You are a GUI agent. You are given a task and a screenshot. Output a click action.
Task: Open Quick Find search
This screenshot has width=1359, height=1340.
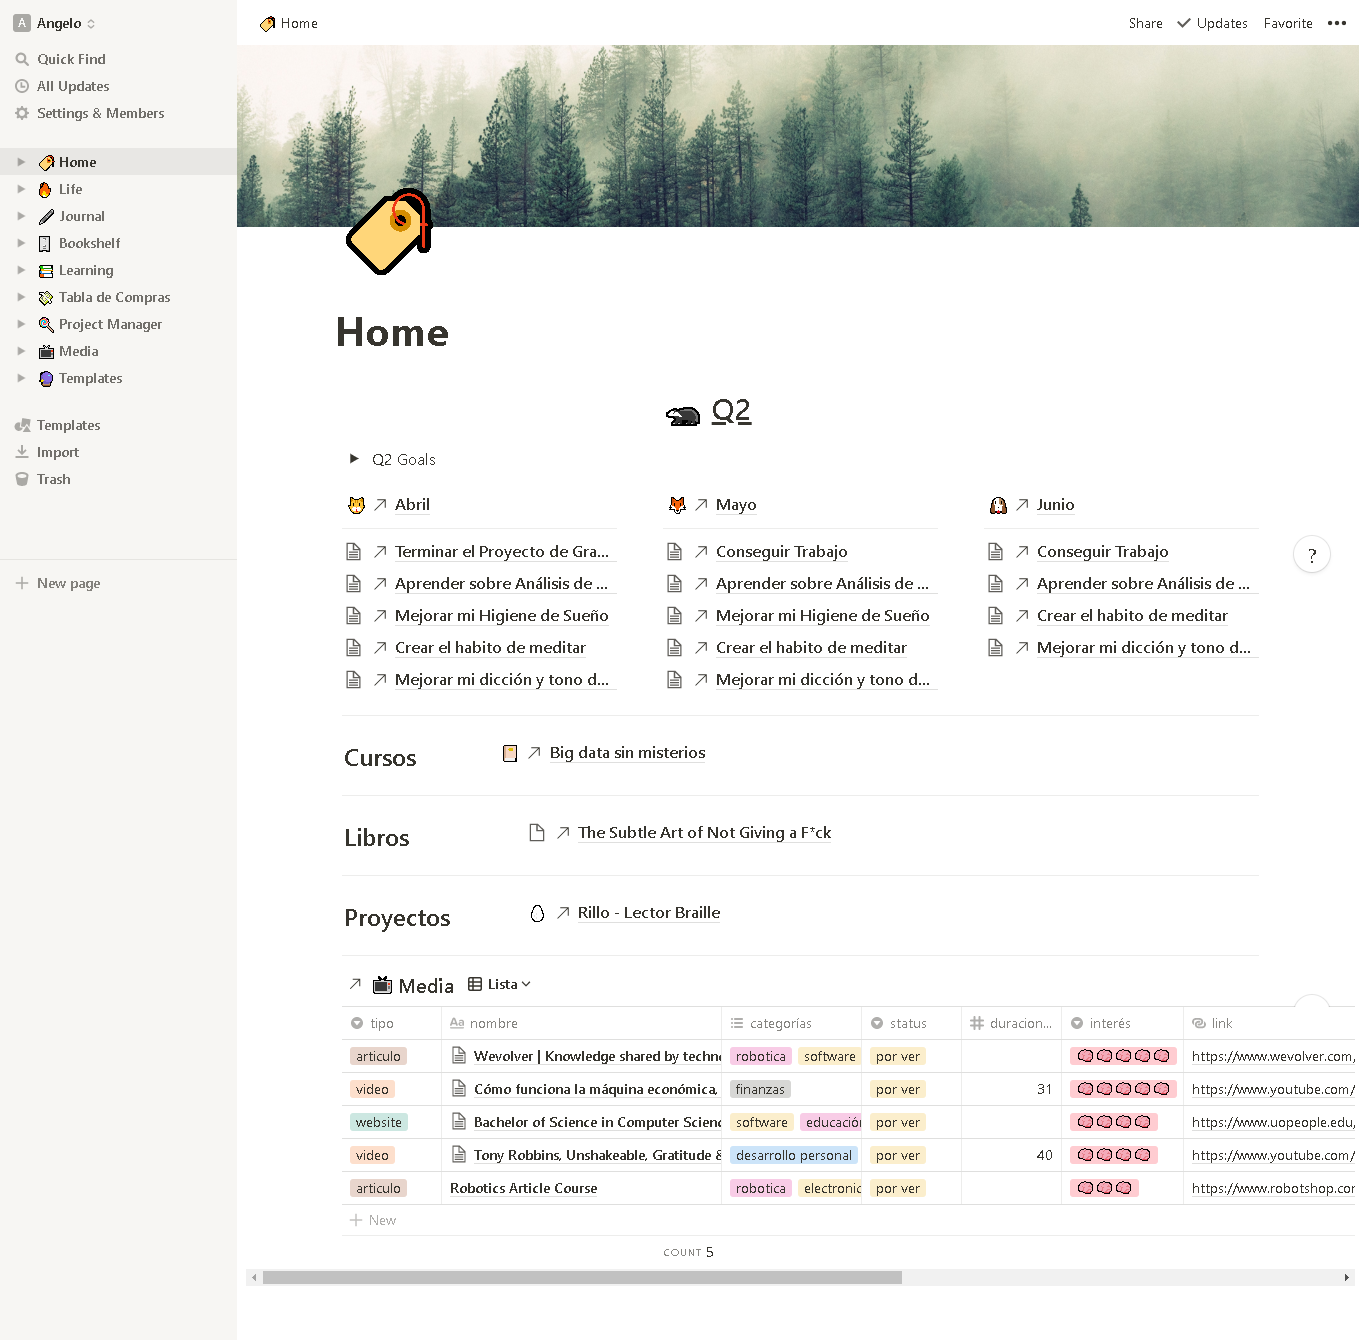tap(70, 59)
